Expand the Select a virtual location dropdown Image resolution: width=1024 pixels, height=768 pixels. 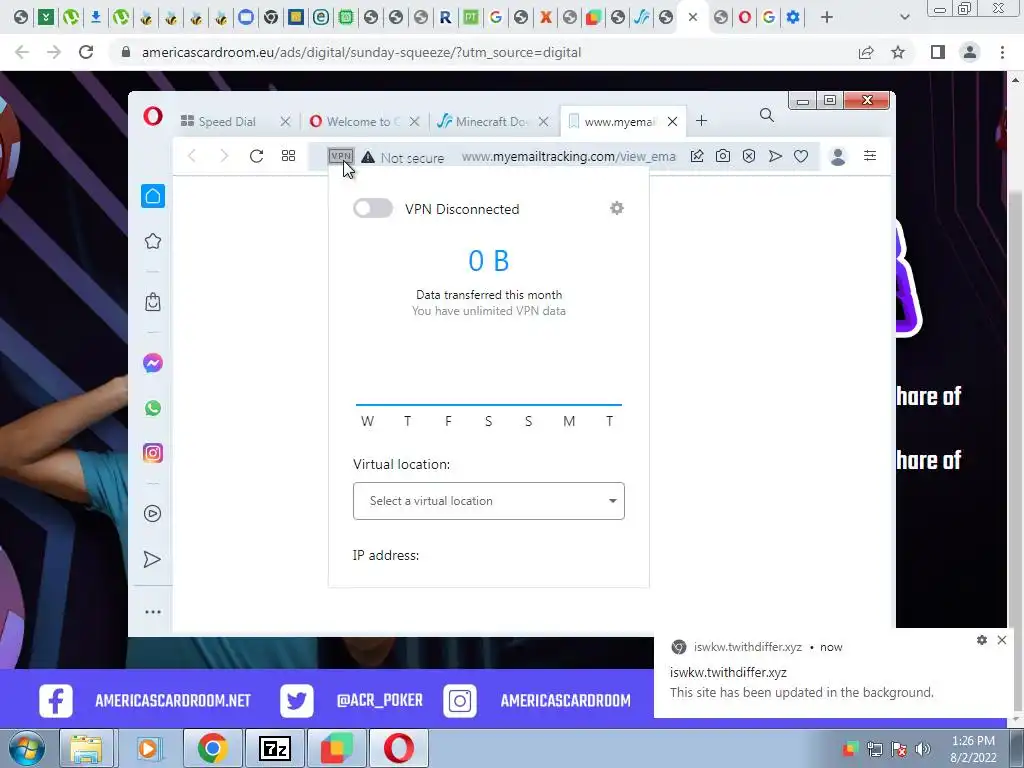coord(488,501)
